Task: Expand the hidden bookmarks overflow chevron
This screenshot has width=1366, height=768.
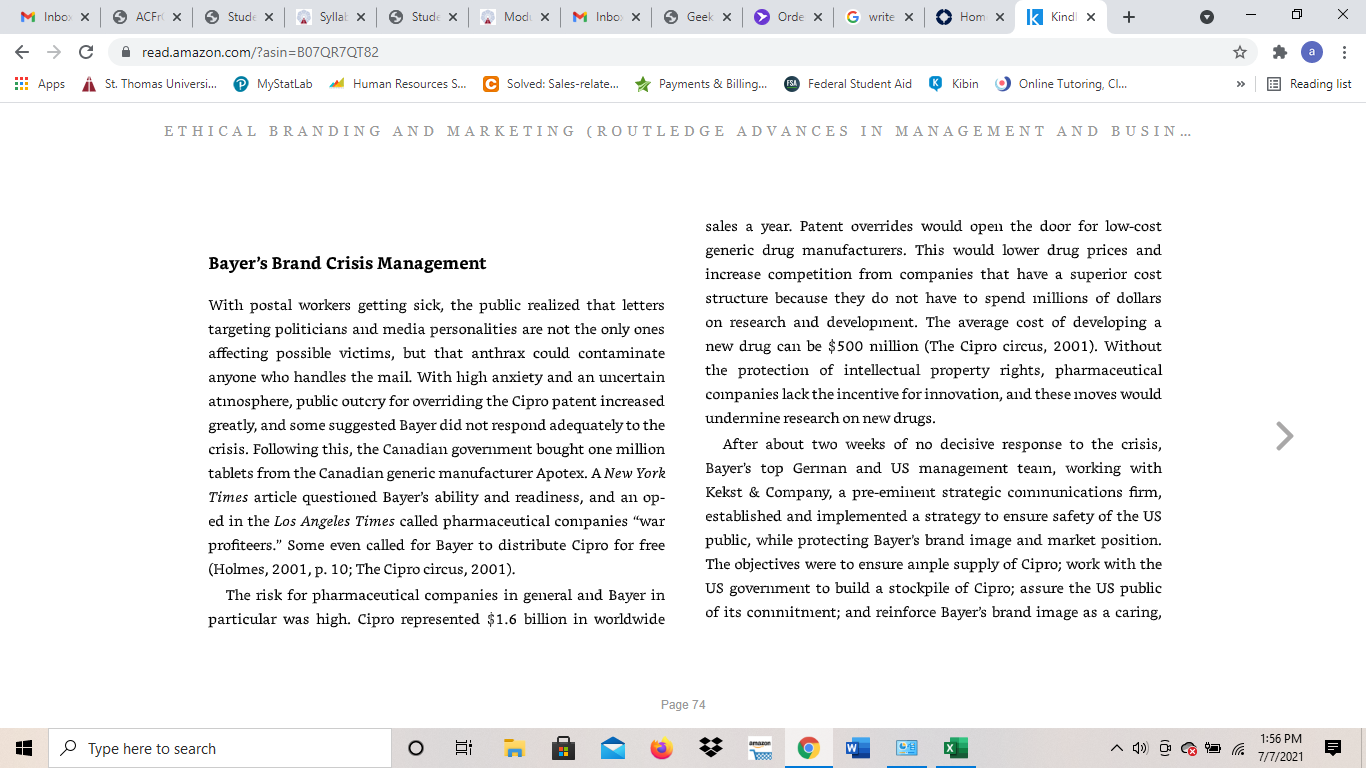Action: coord(1241,84)
